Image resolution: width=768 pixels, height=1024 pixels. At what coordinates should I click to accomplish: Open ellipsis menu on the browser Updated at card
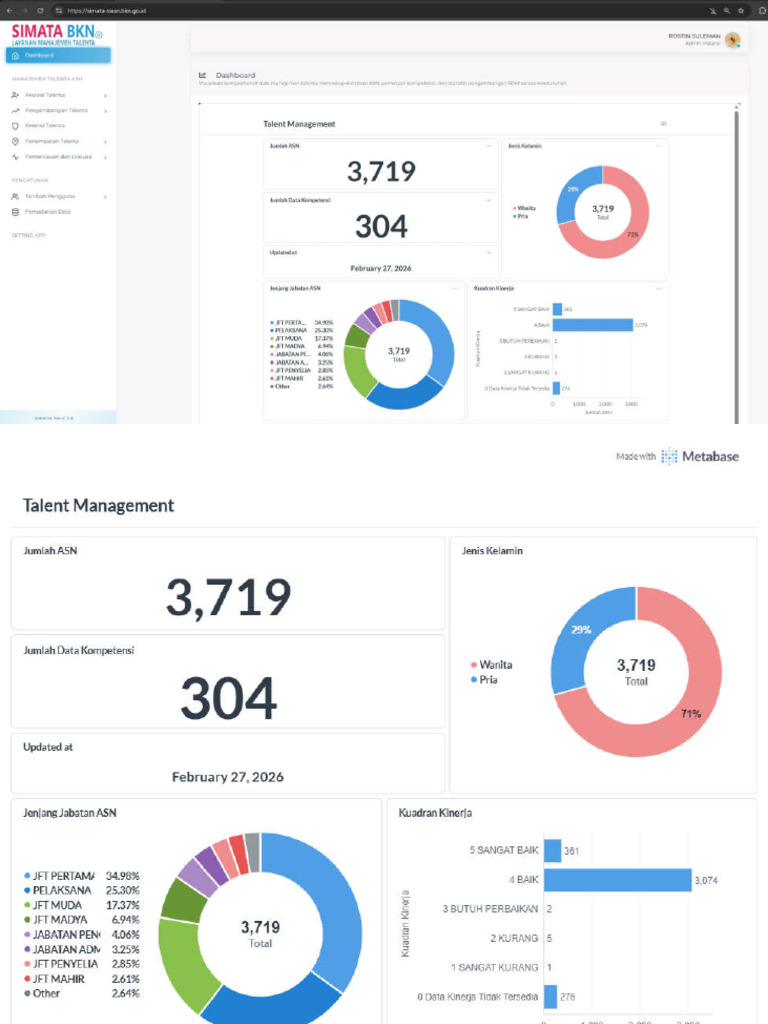[x=488, y=252]
